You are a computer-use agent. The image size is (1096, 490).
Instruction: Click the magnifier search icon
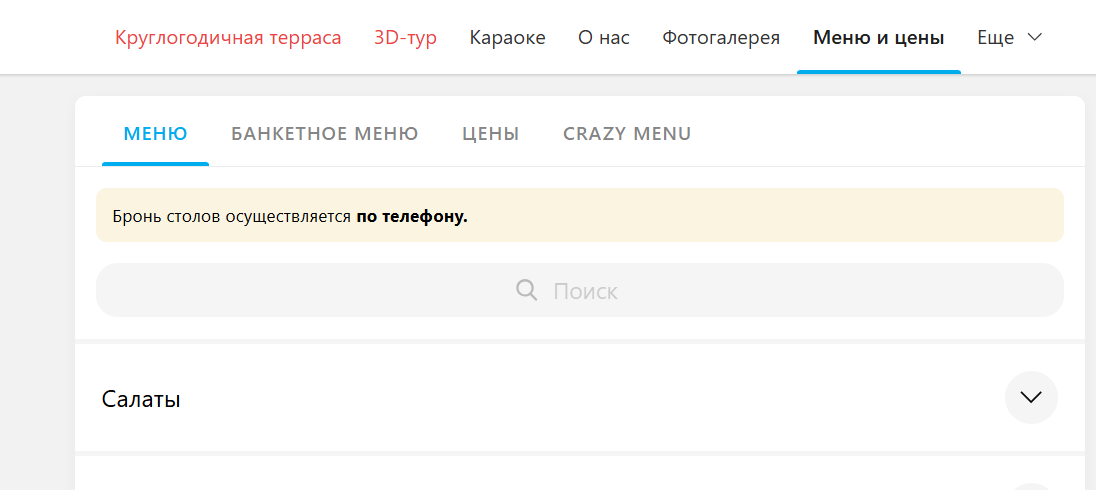click(x=526, y=289)
